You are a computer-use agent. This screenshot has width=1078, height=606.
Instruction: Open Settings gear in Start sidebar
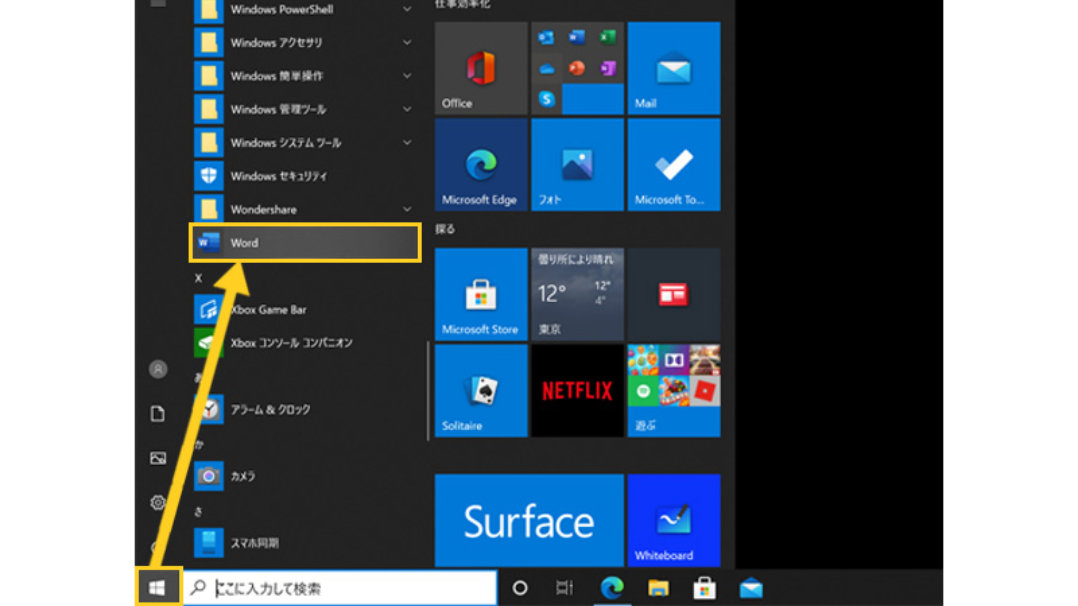[x=158, y=502]
